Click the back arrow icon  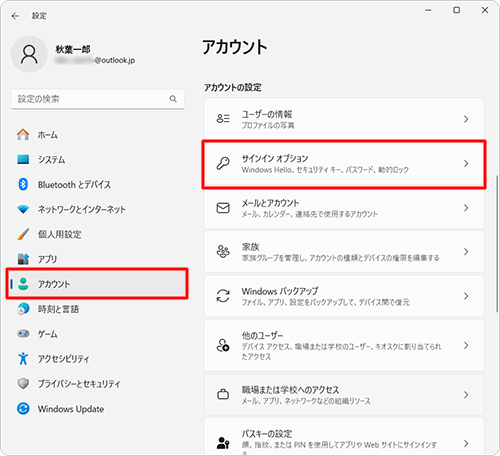[x=15, y=16]
